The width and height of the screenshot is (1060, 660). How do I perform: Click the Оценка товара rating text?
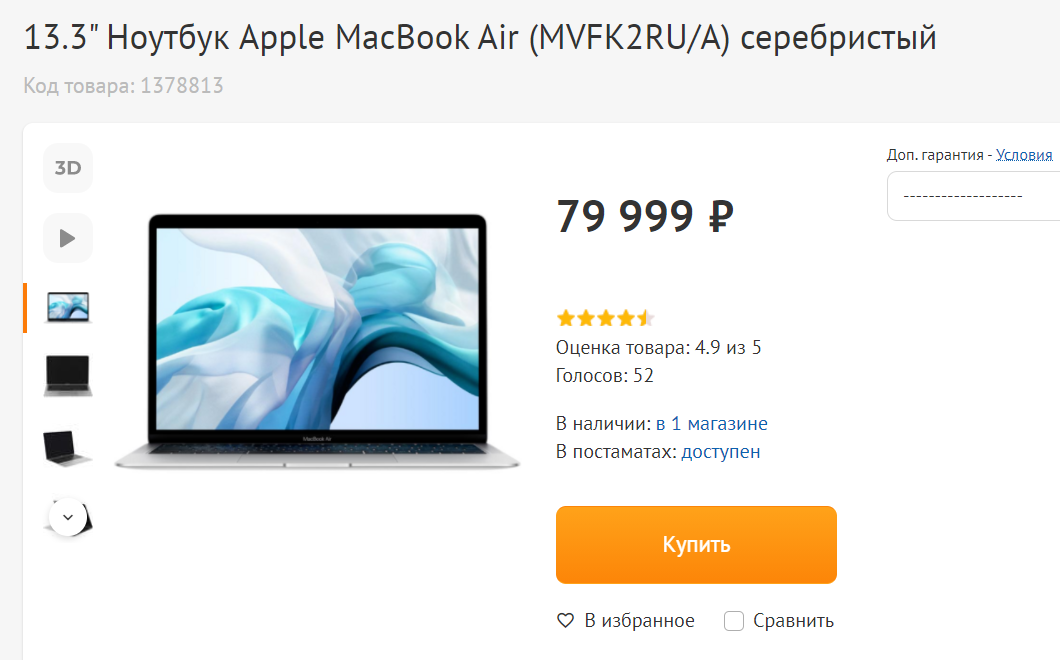click(658, 348)
